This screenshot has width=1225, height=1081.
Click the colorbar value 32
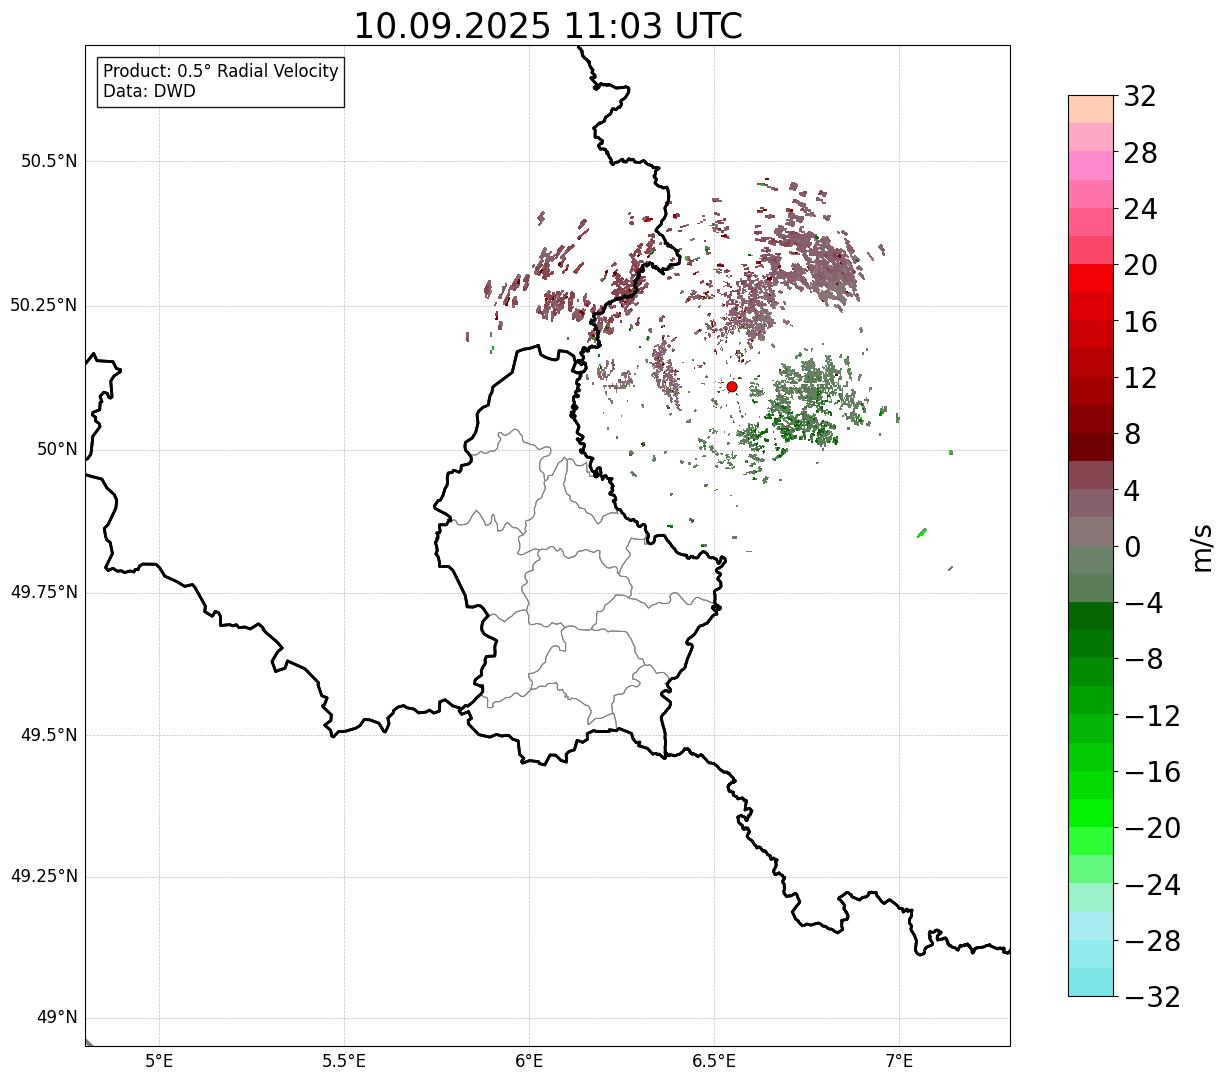tap(1140, 97)
